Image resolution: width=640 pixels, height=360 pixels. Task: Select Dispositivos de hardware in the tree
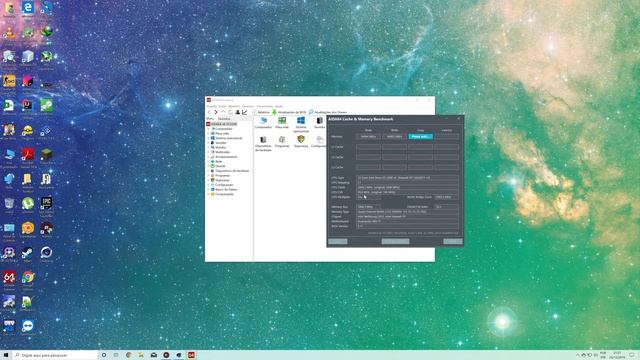point(232,171)
